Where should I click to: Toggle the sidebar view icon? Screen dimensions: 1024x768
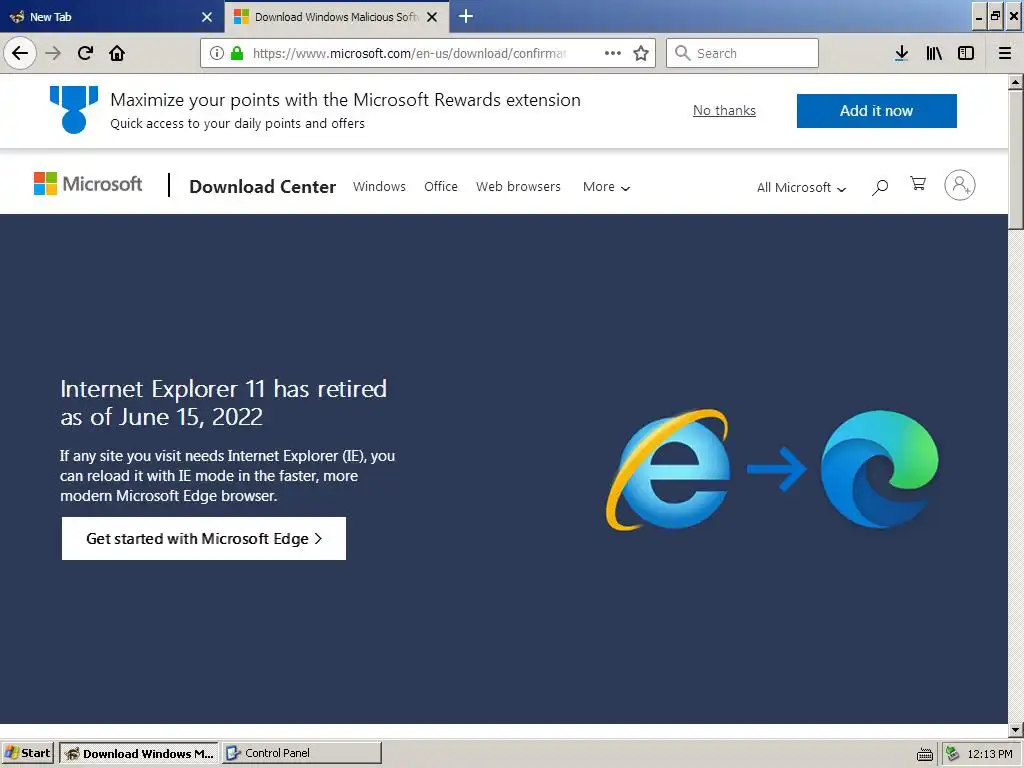coord(966,53)
